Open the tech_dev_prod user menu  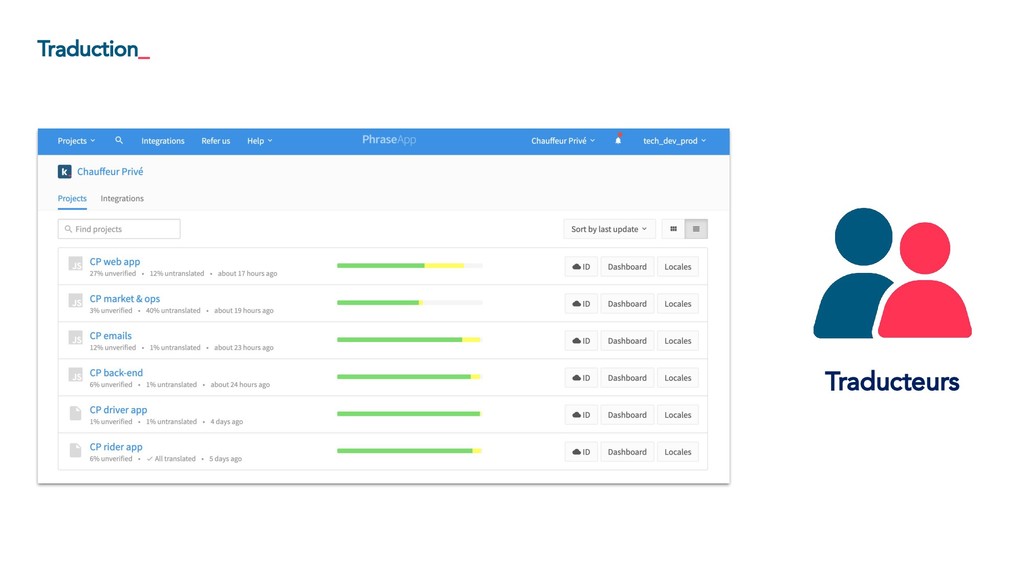[x=675, y=141]
